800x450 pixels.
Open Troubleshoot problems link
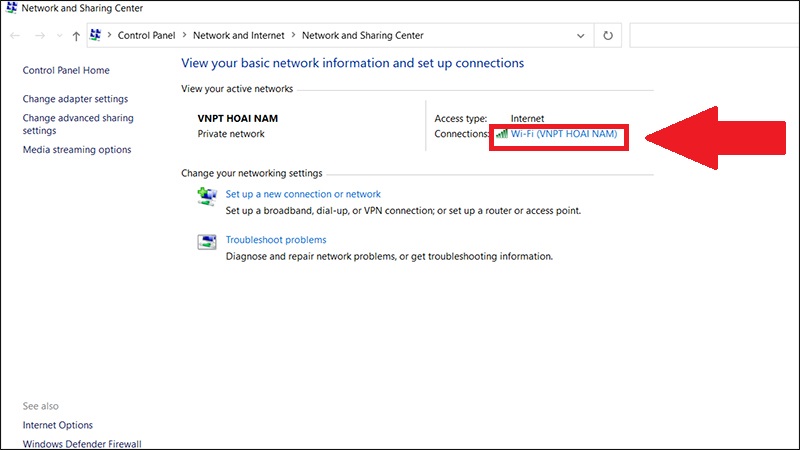tap(276, 240)
